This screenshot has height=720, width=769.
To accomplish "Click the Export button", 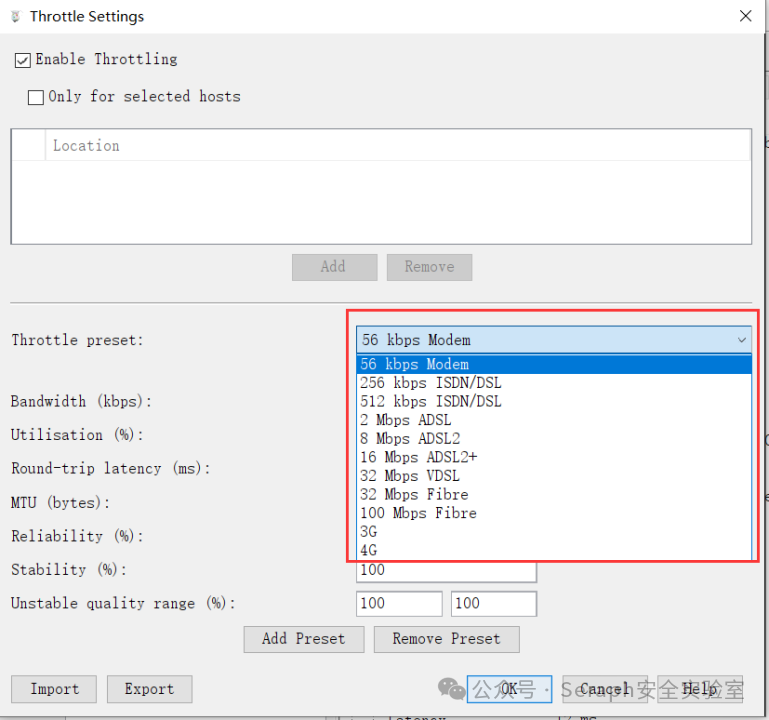I will coord(150,689).
